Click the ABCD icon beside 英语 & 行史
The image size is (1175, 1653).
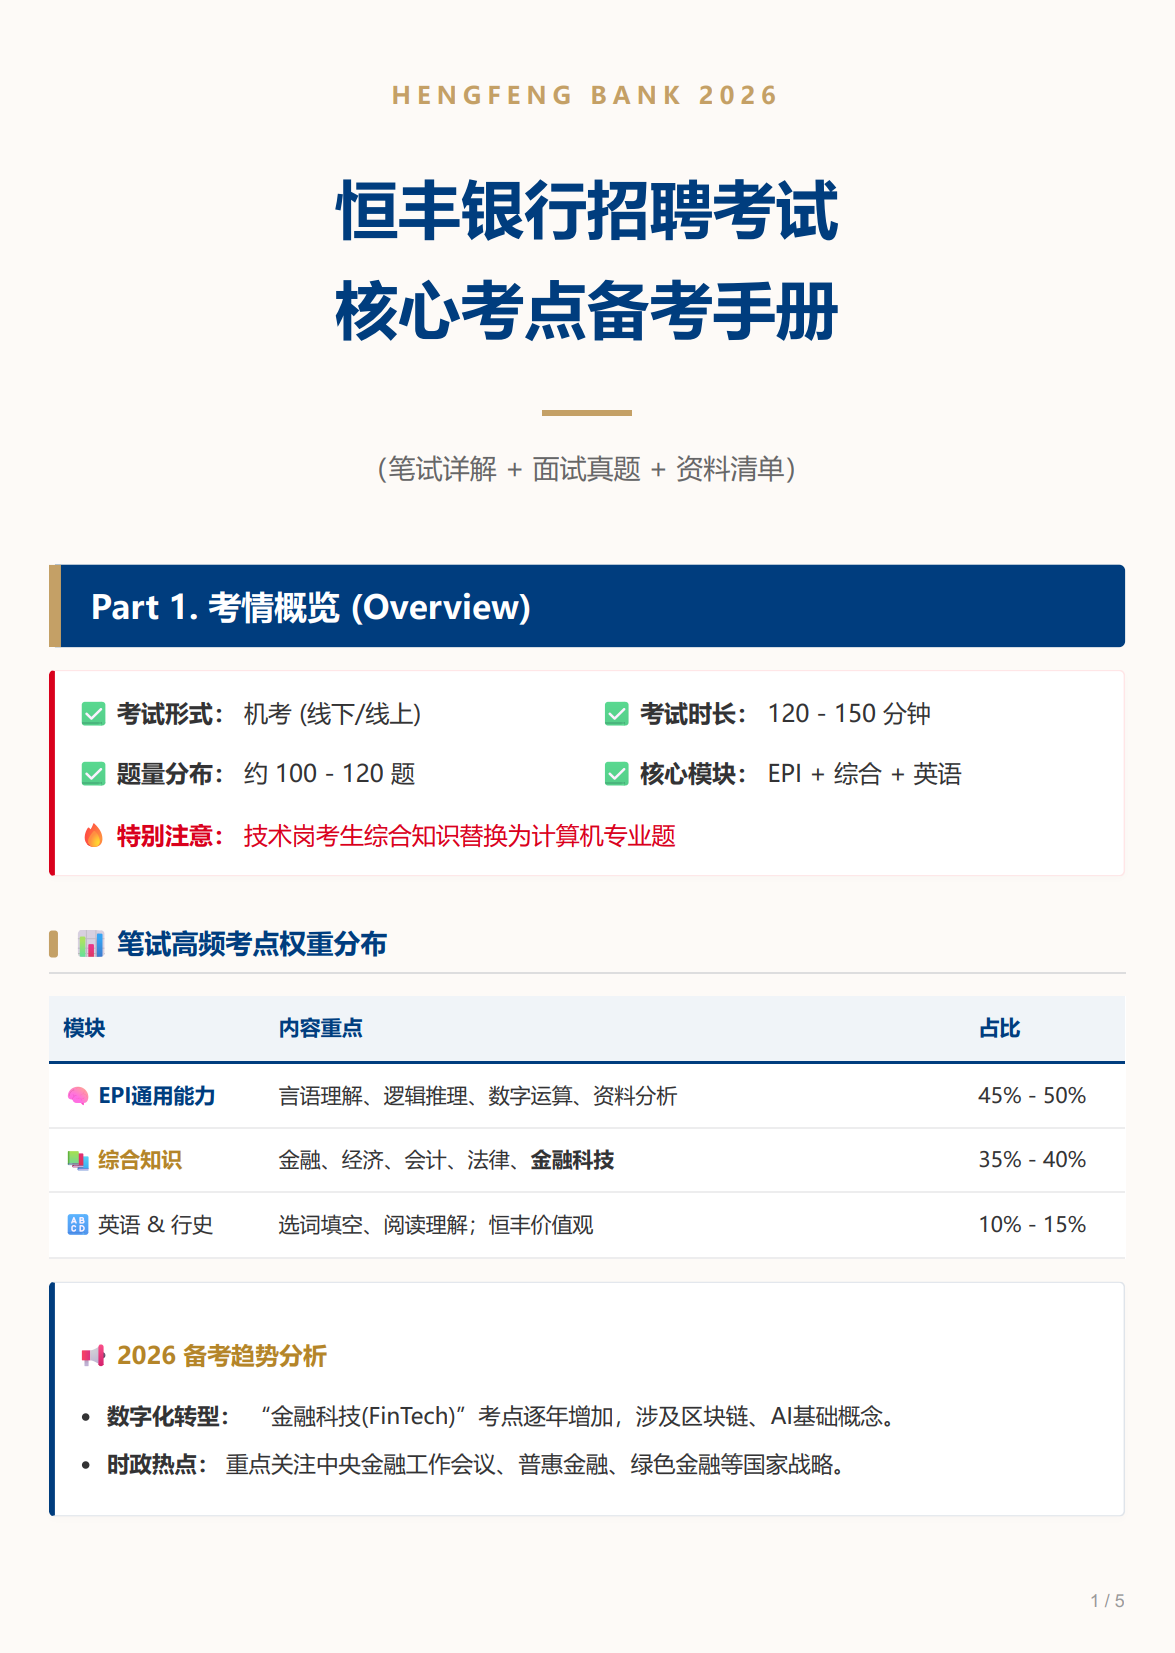pos(77,1225)
